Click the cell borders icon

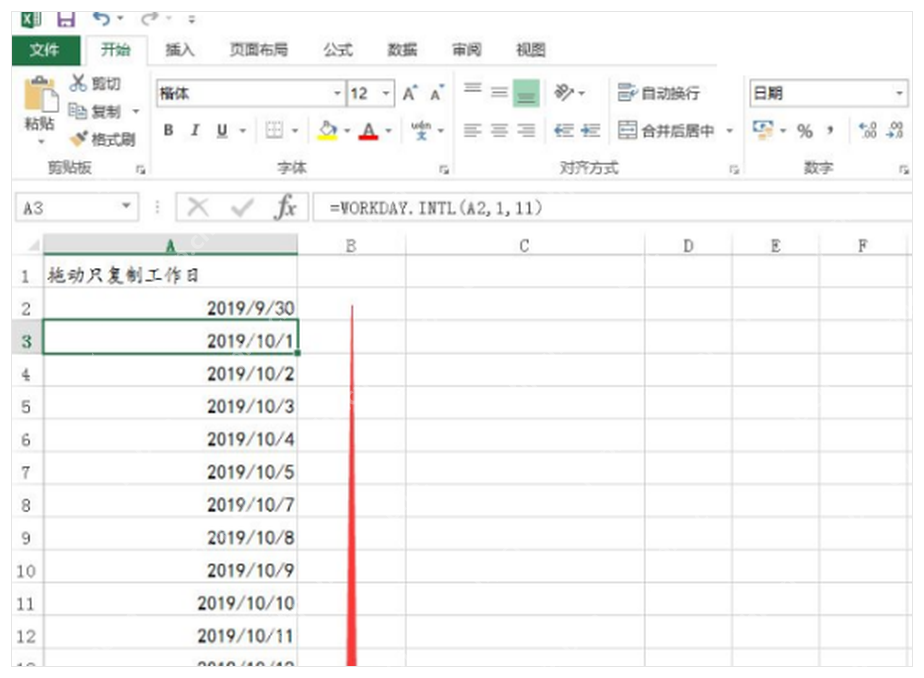[274, 130]
